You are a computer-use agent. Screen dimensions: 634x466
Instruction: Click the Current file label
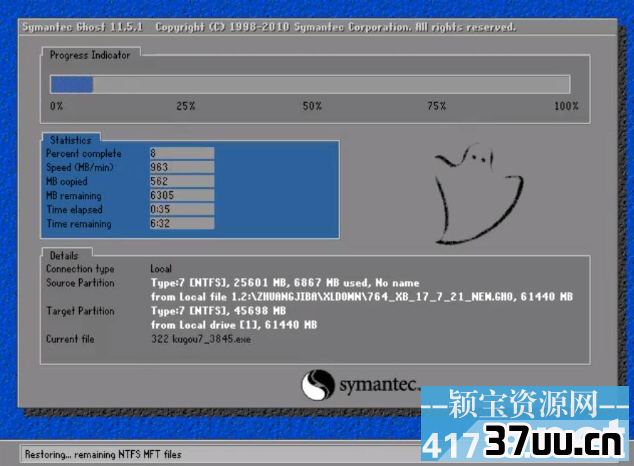pos(70,339)
